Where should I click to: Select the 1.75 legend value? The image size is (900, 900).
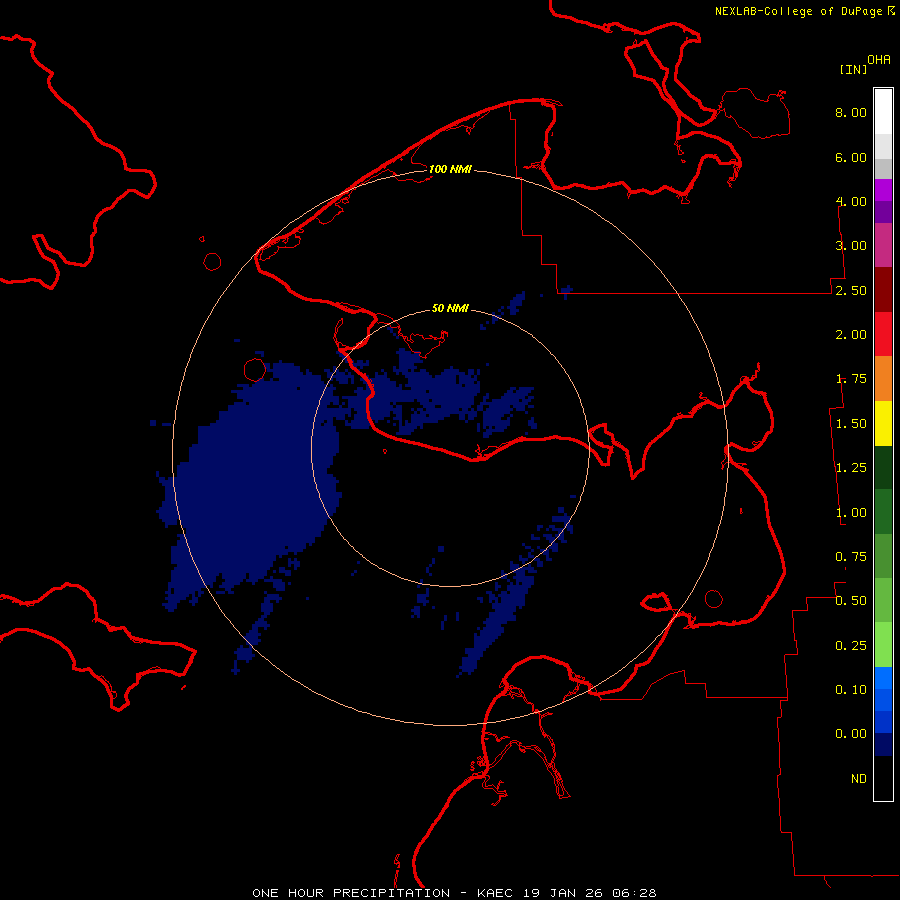point(851,379)
